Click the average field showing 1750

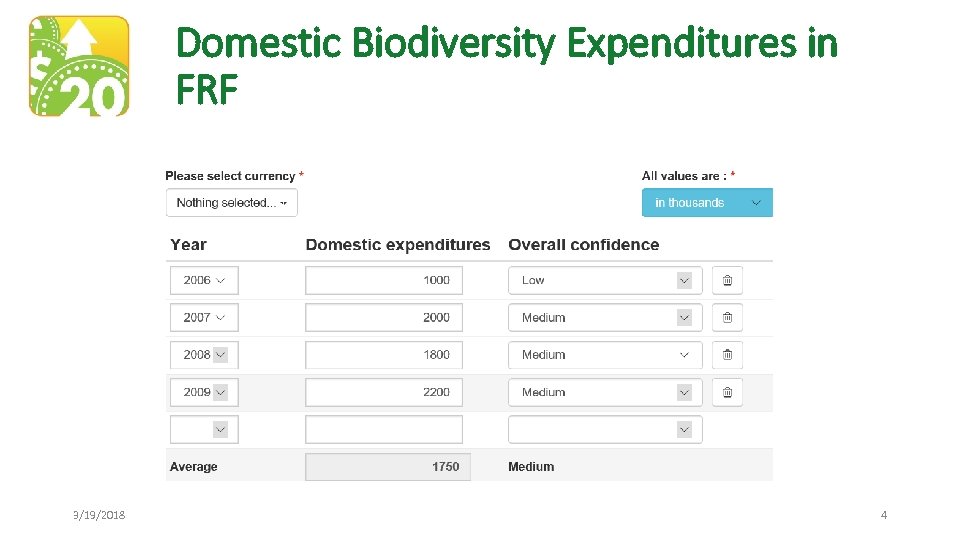point(388,467)
